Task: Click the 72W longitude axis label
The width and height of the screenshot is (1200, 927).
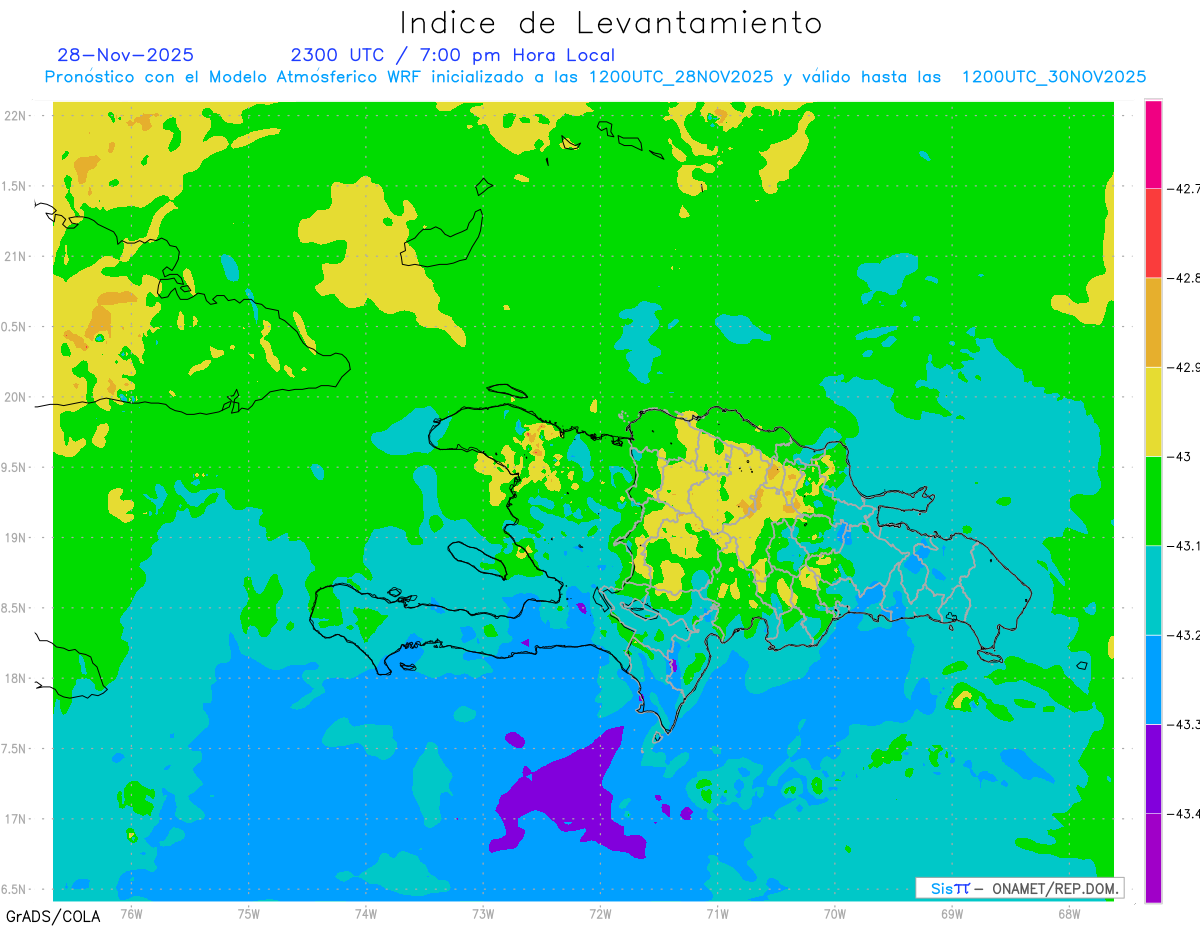Action: click(x=600, y=914)
